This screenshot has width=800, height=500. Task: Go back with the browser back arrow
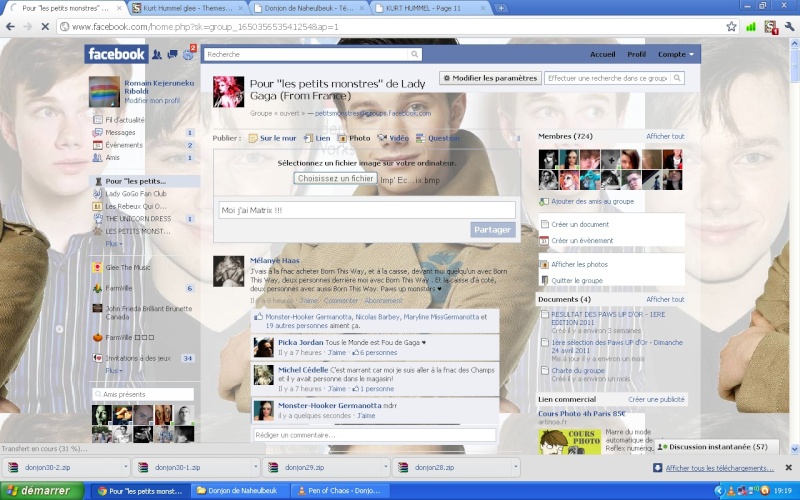11,27
